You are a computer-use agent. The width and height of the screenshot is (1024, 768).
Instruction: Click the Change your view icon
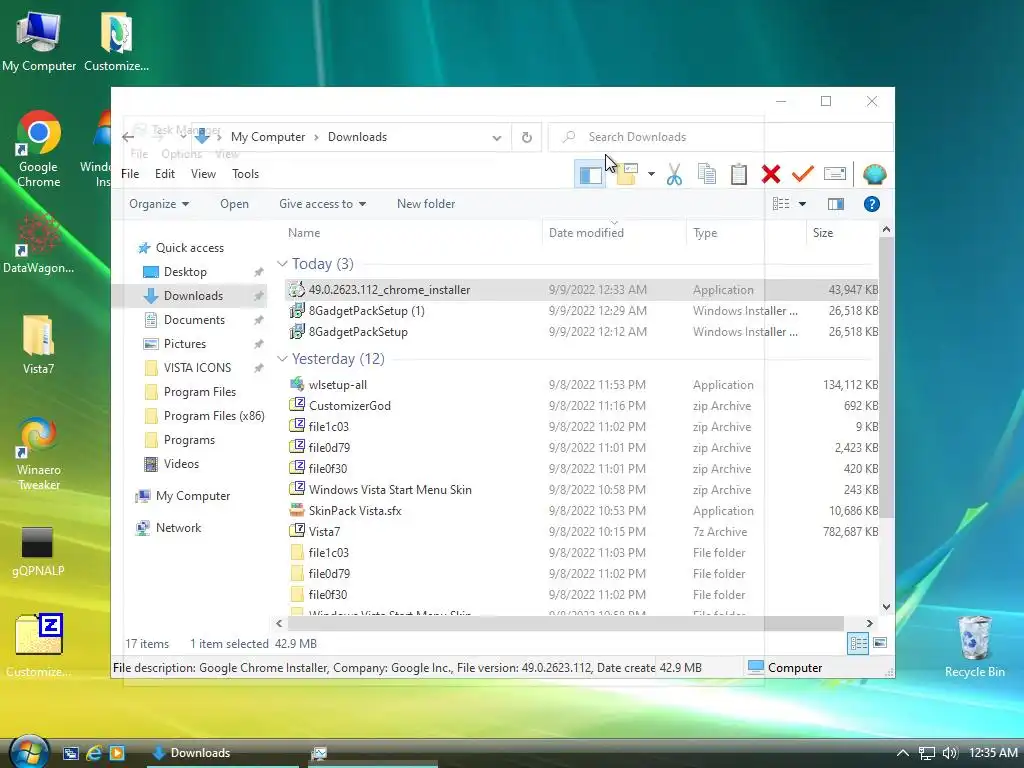pos(781,204)
